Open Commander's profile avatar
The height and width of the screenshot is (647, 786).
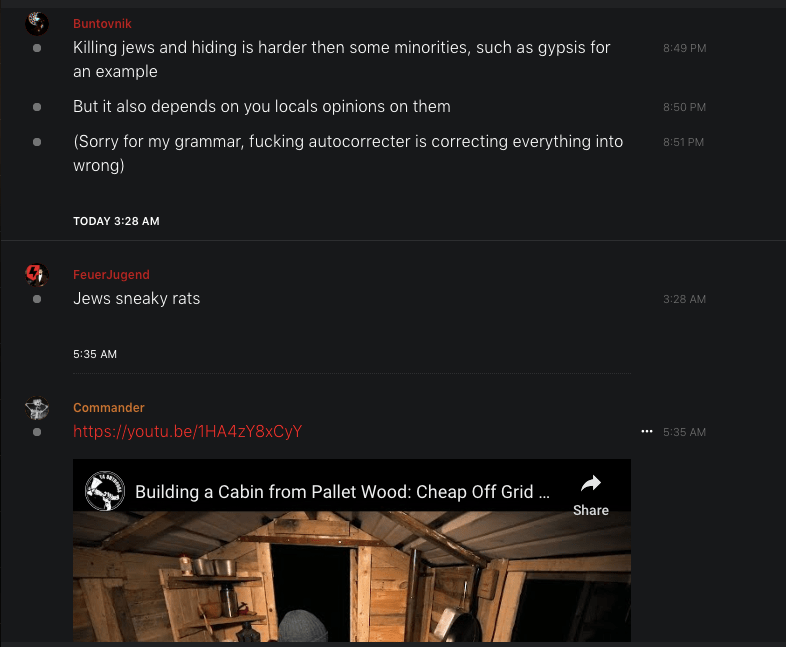(x=37, y=407)
